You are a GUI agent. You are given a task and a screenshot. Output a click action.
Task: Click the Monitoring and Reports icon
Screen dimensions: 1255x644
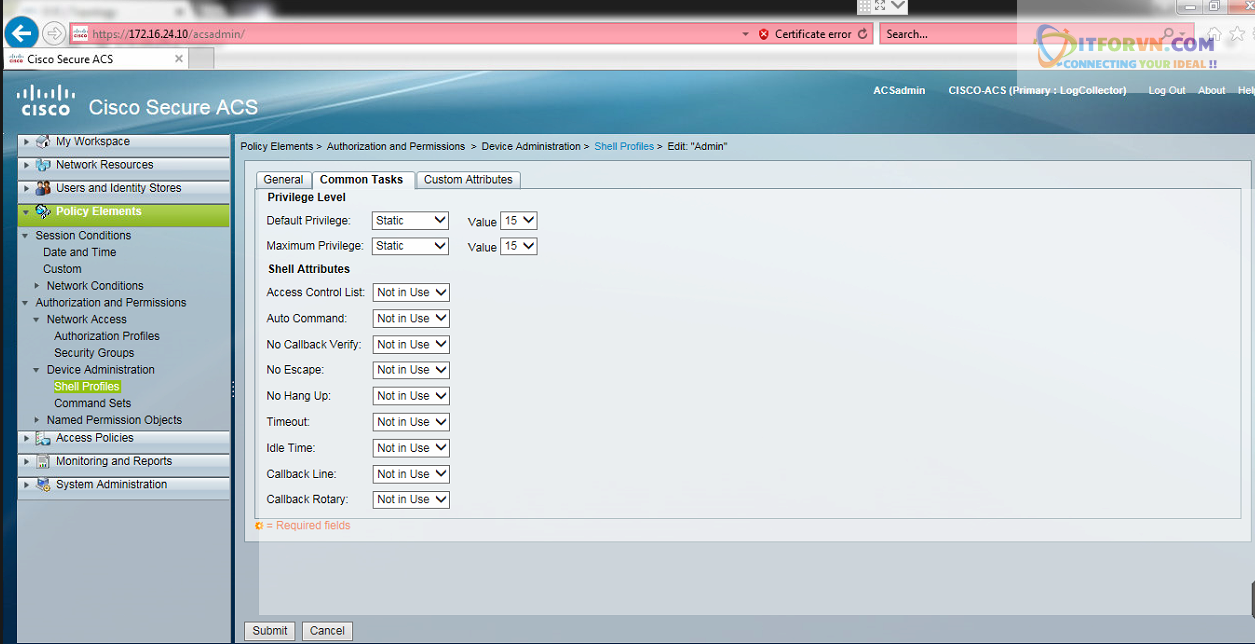coord(43,461)
